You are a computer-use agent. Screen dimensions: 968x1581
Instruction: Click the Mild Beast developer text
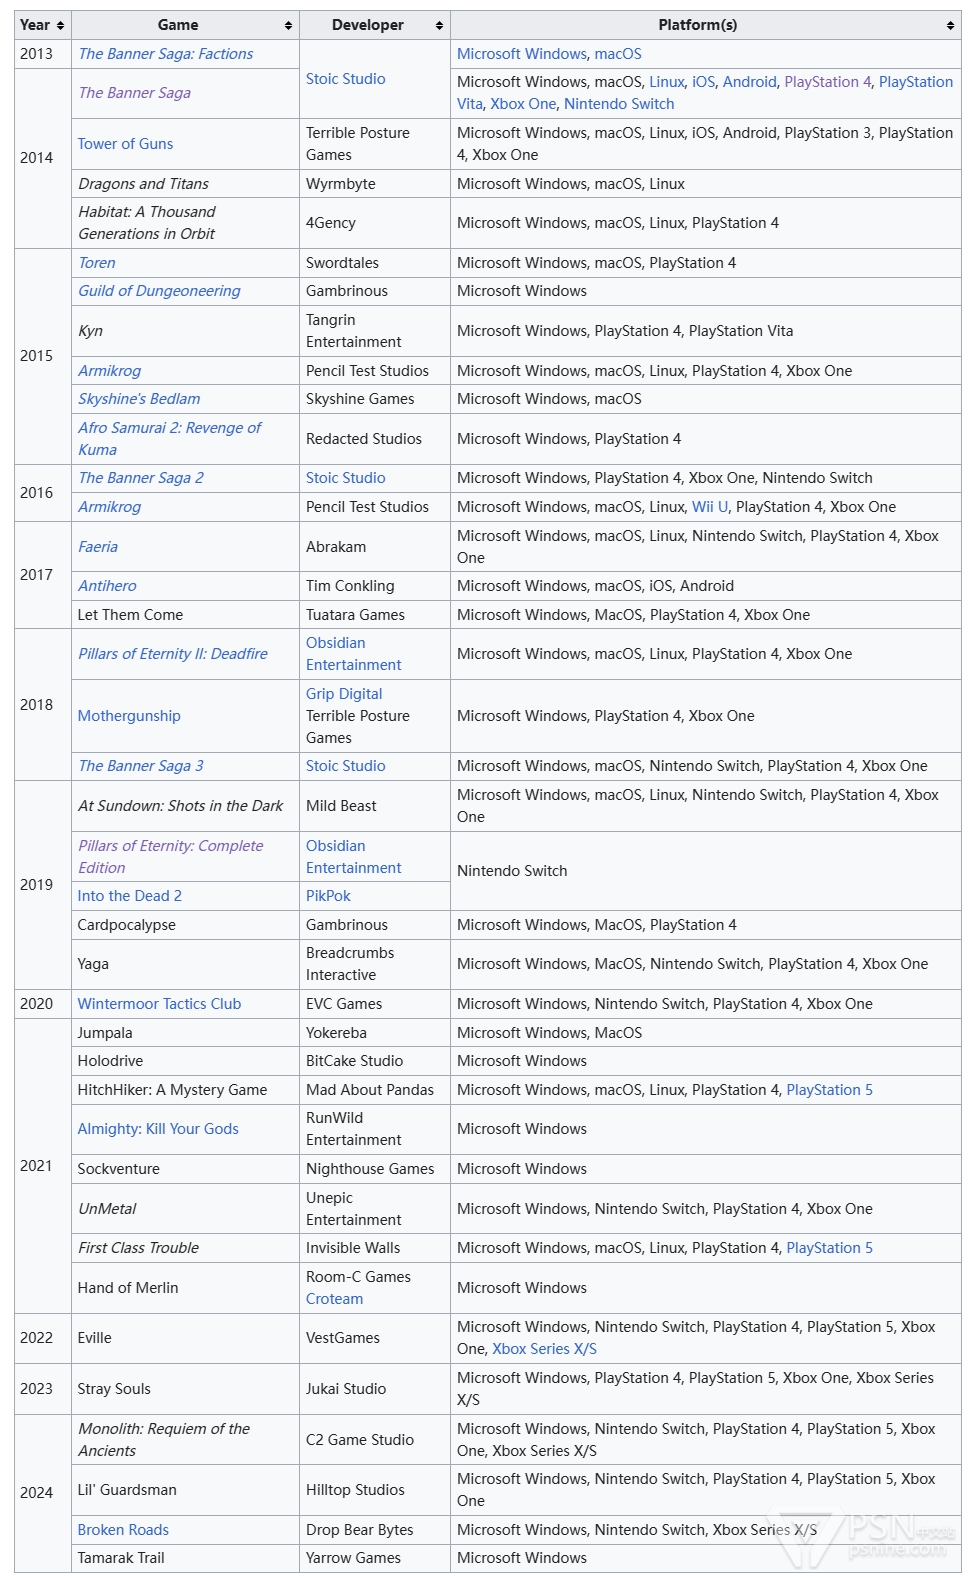[x=342, y=806]
